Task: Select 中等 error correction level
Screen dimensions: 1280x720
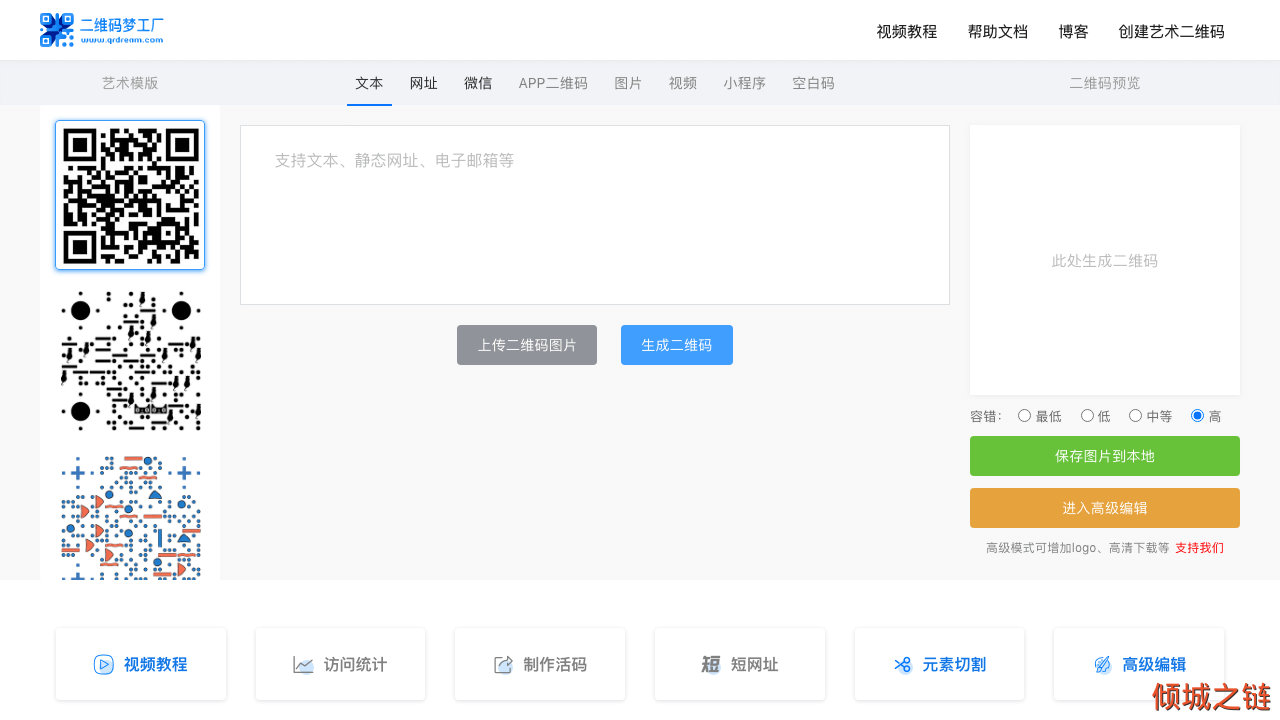Action: click(1135, 416)
